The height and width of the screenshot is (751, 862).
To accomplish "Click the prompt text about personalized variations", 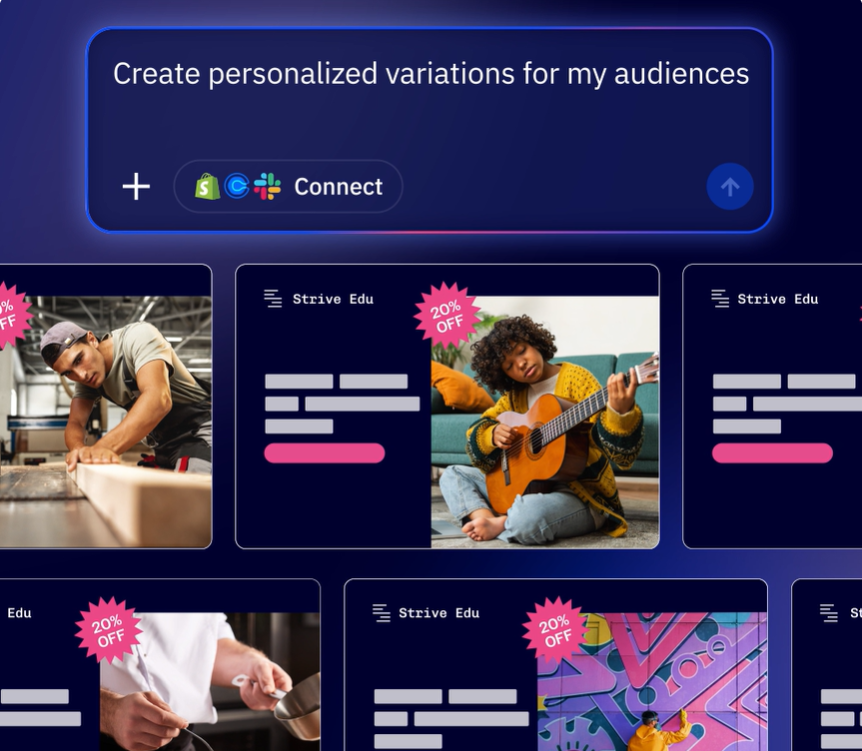I will point(431,74).
